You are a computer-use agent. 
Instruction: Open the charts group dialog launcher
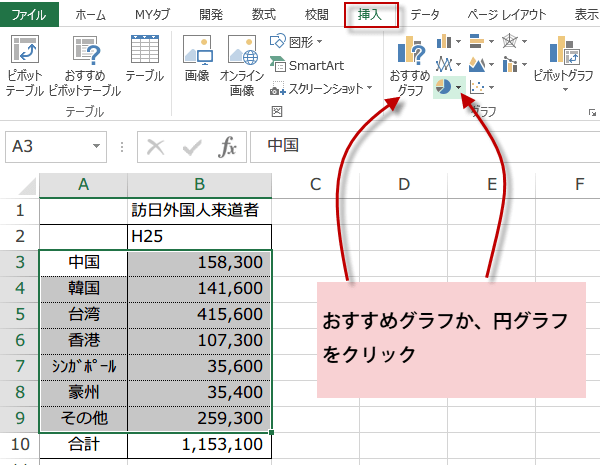coord(592,113)
